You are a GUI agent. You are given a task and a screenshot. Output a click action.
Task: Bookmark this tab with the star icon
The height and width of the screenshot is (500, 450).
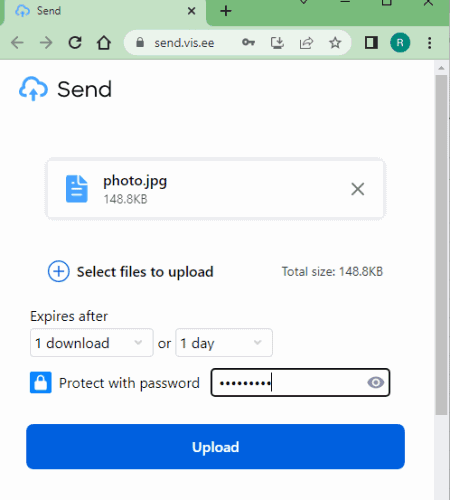[335, 43]
